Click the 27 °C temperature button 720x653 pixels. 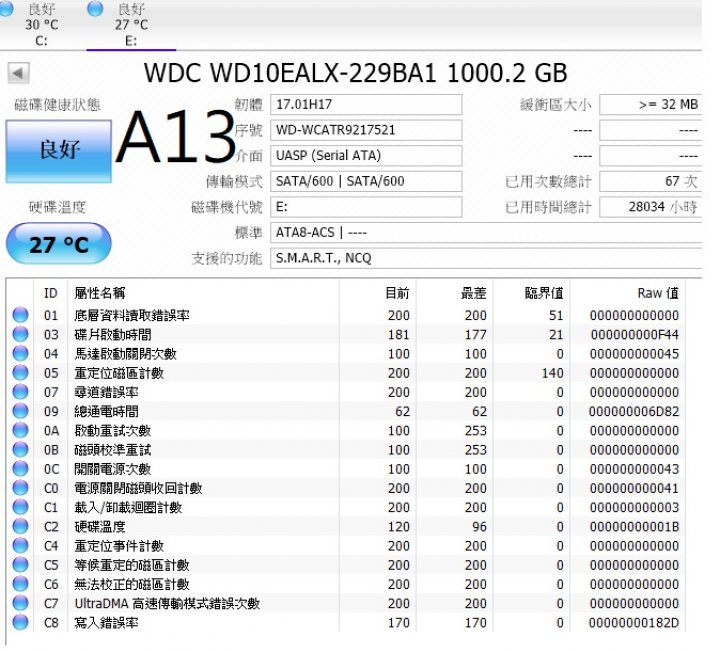[59, 243]
